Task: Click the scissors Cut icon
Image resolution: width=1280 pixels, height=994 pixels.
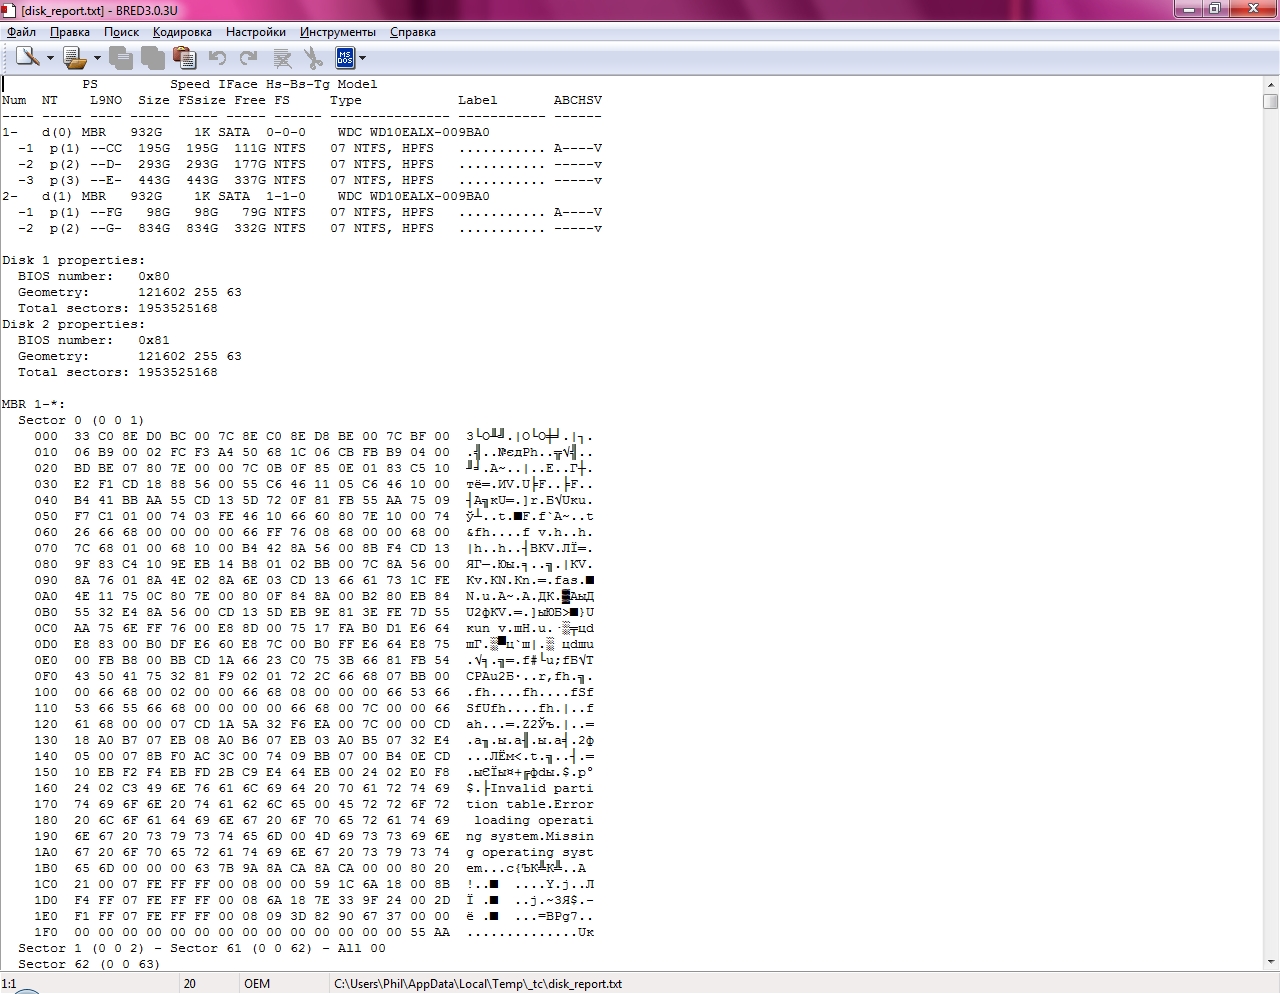Action: click(x=313, y=58)
